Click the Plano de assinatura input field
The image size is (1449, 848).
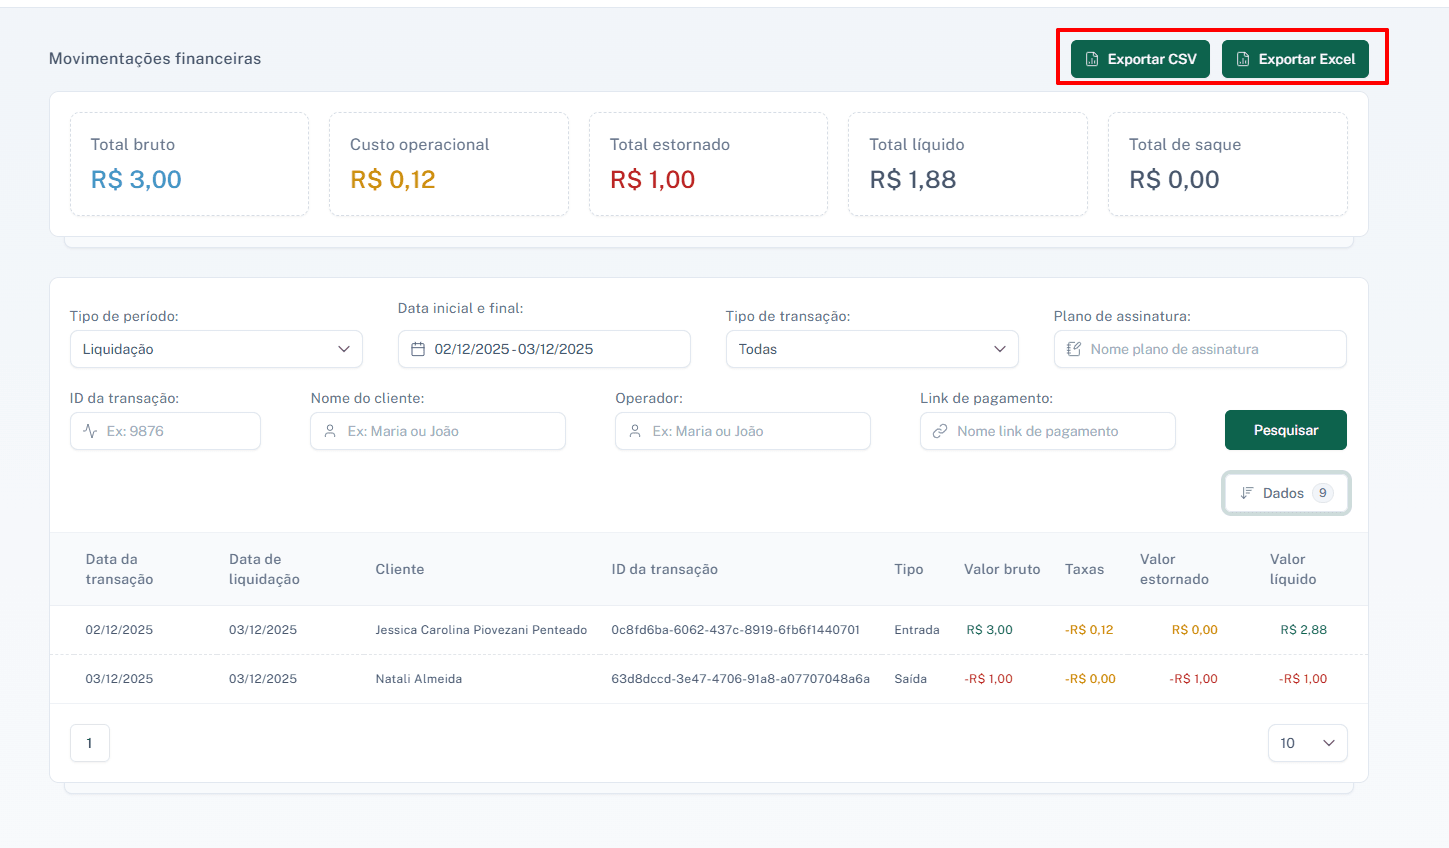point(1199,349)
